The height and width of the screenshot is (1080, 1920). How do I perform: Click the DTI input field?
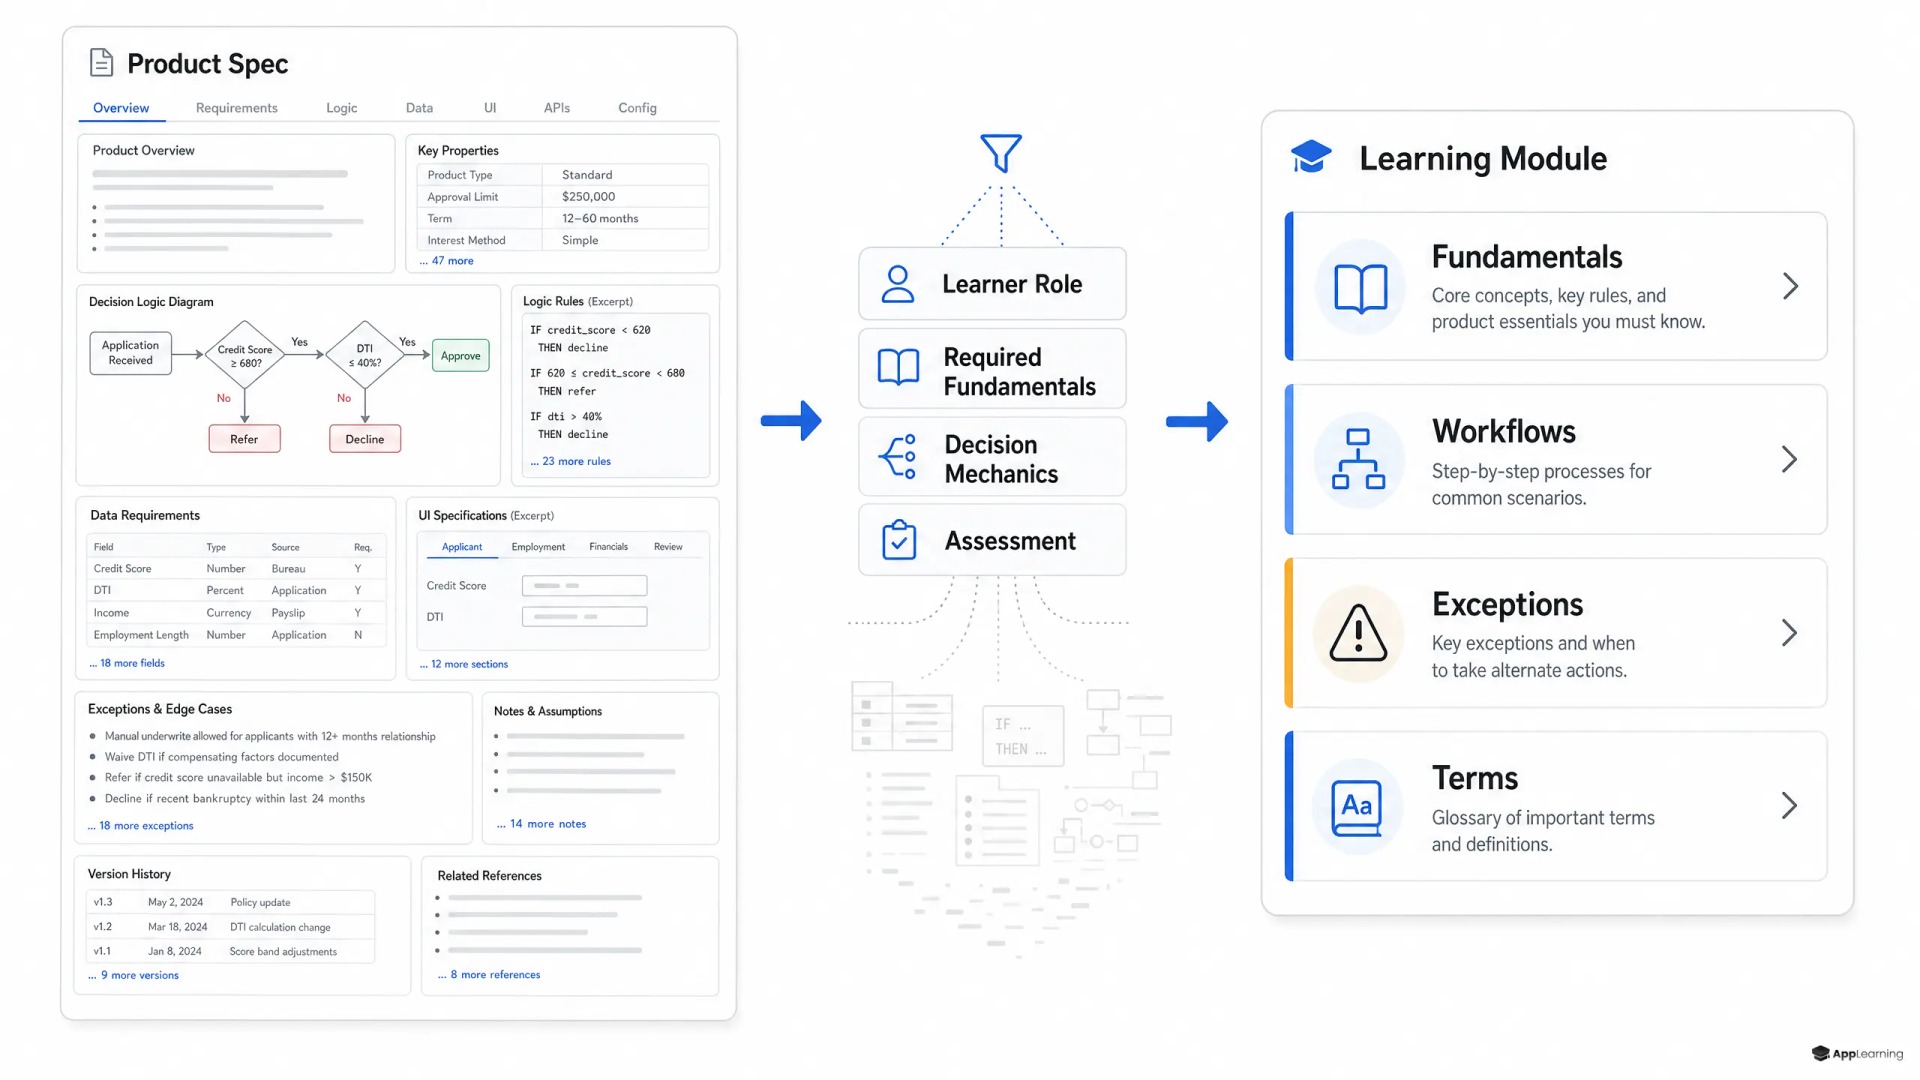(x=584, y=617)
